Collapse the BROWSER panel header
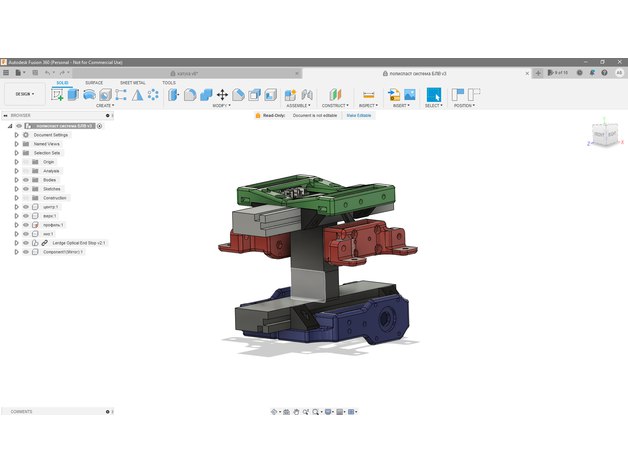Screen dimensions: 628x472 pos(6,115)
